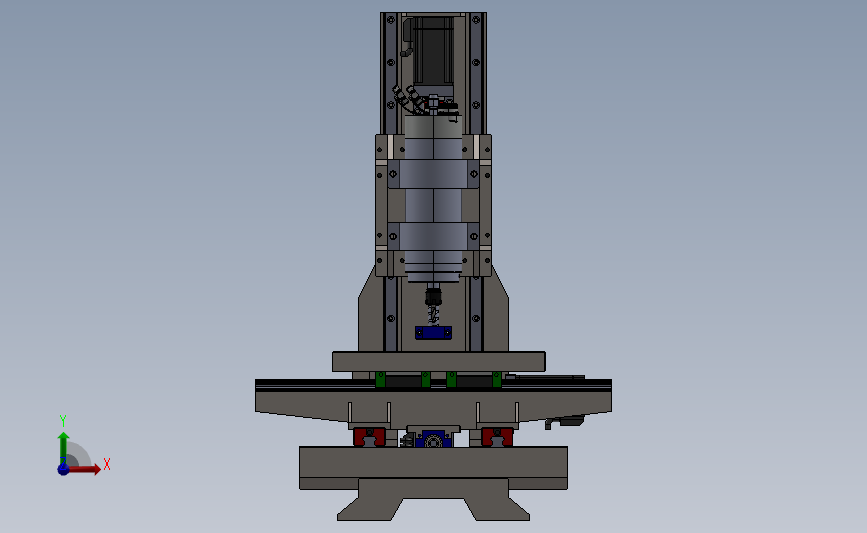Select the black collet nut under the spindle
This screenshot has width=867, height=533.
[x=434, y=297]
